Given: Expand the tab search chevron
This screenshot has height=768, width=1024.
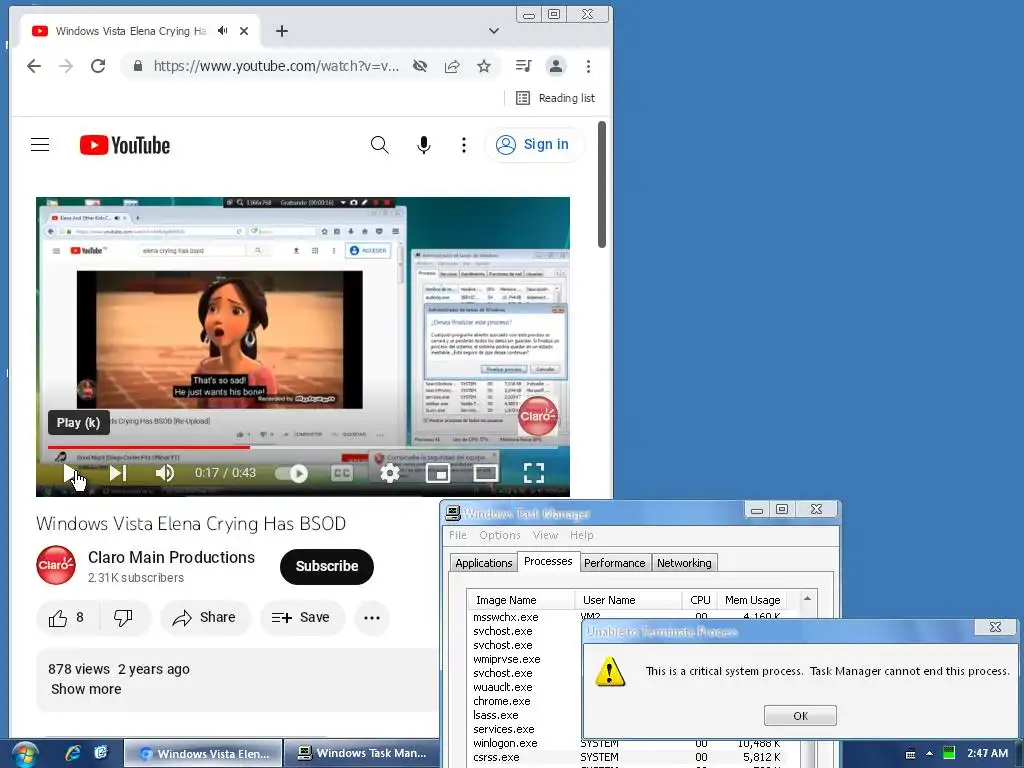Looking at the screenshot, I should click(494, 31).
